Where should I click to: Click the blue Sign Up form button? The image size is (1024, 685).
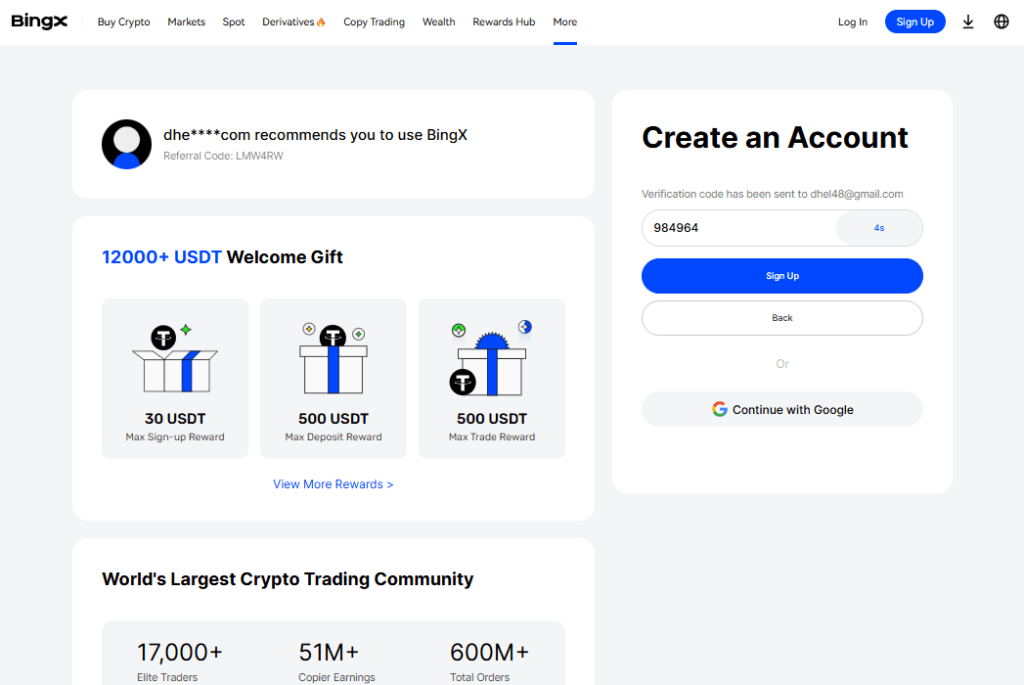pyautogui.click(x=782, y=276)
